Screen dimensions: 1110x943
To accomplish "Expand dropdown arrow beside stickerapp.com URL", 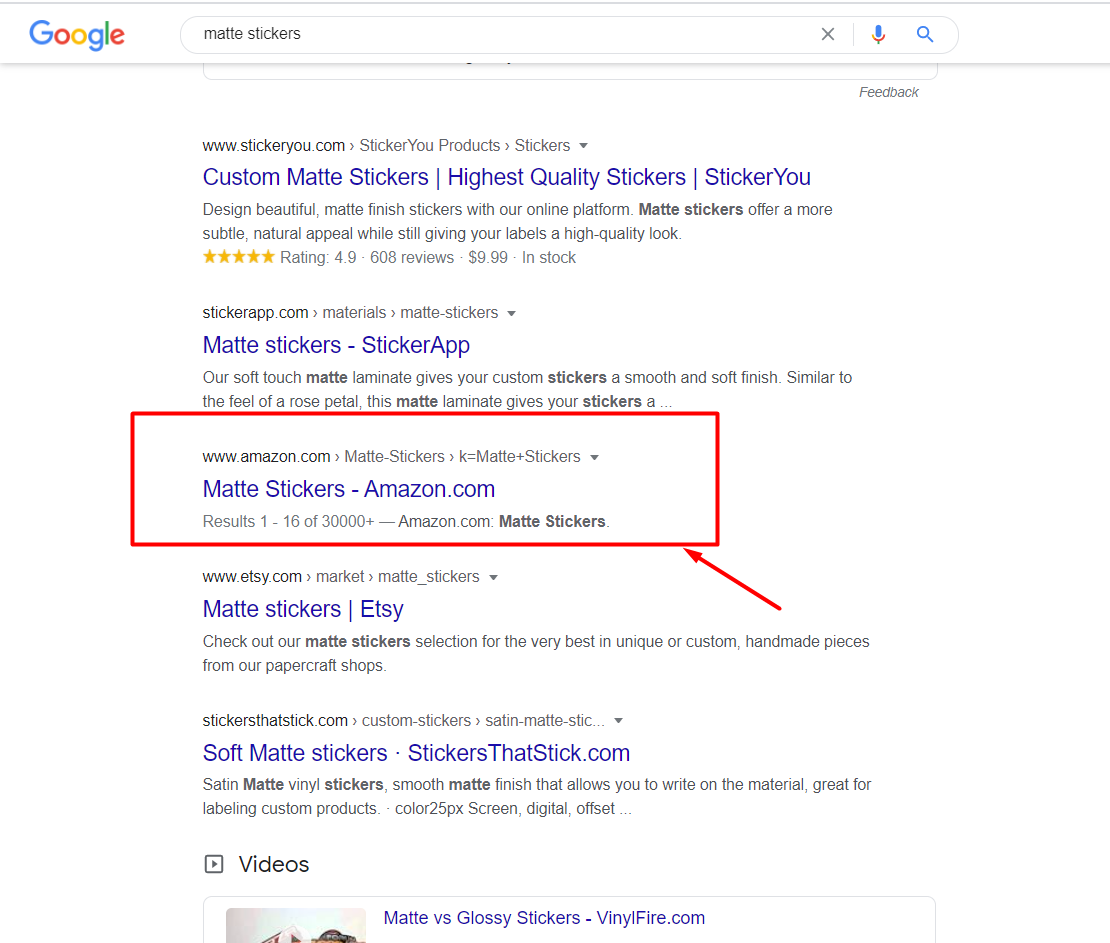I will click(x=511, y=314).
